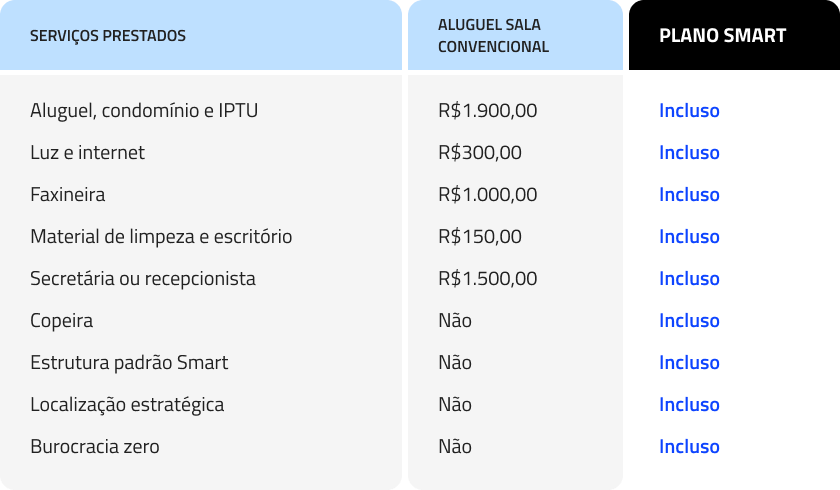
Task: Click the Material de limpeza e escritório label
Action: [x=161, y=237]
